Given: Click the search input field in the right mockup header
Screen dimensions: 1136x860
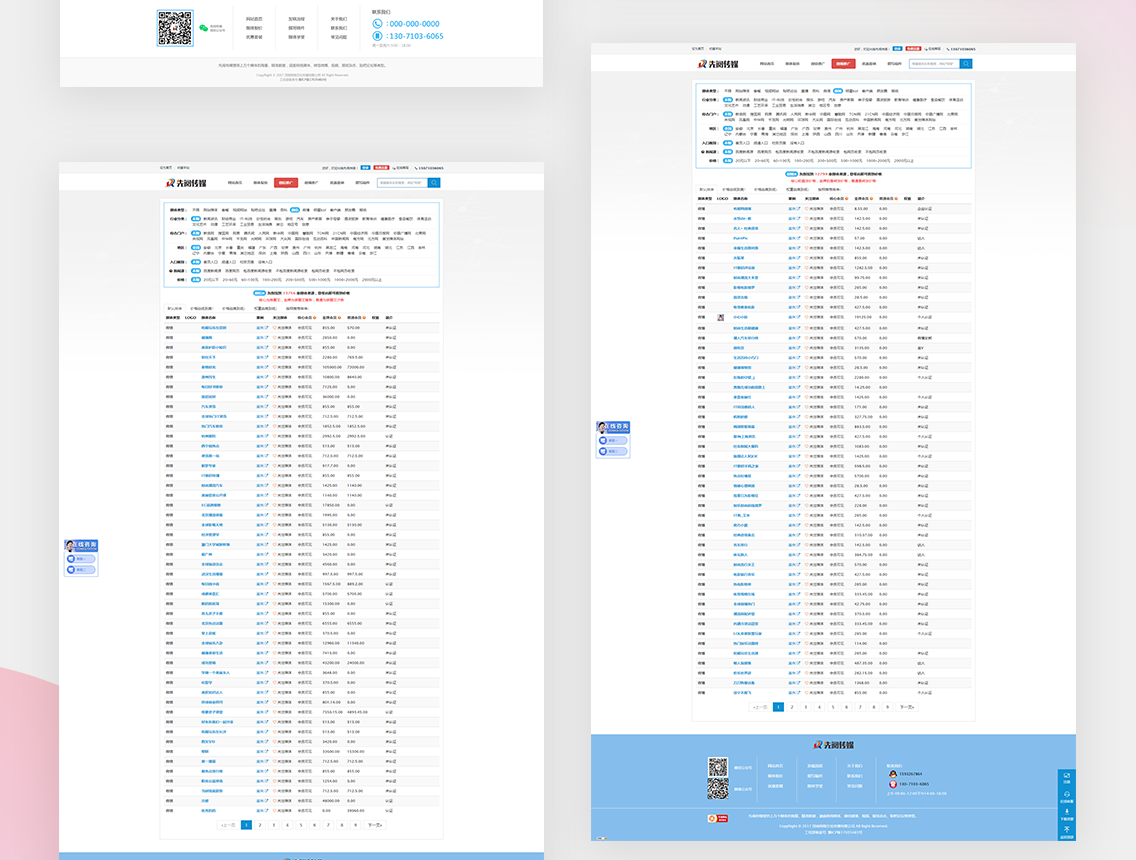Looking at the screenshot, I should pos(934,64).
